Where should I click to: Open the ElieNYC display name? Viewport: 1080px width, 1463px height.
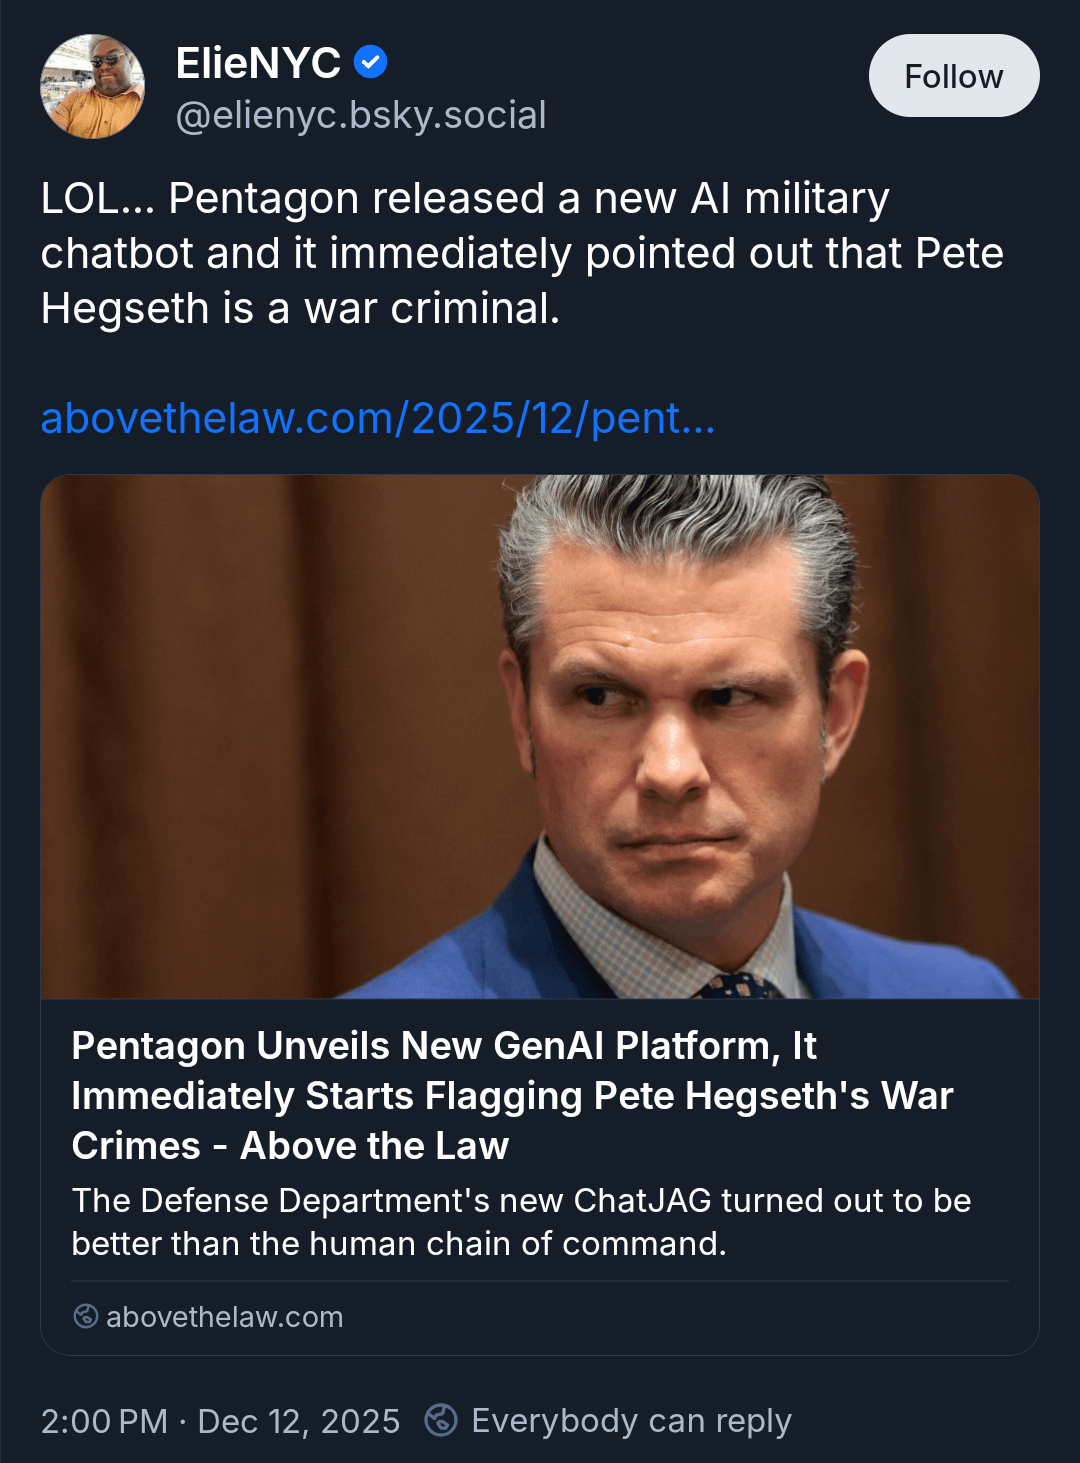coord(258,63)
